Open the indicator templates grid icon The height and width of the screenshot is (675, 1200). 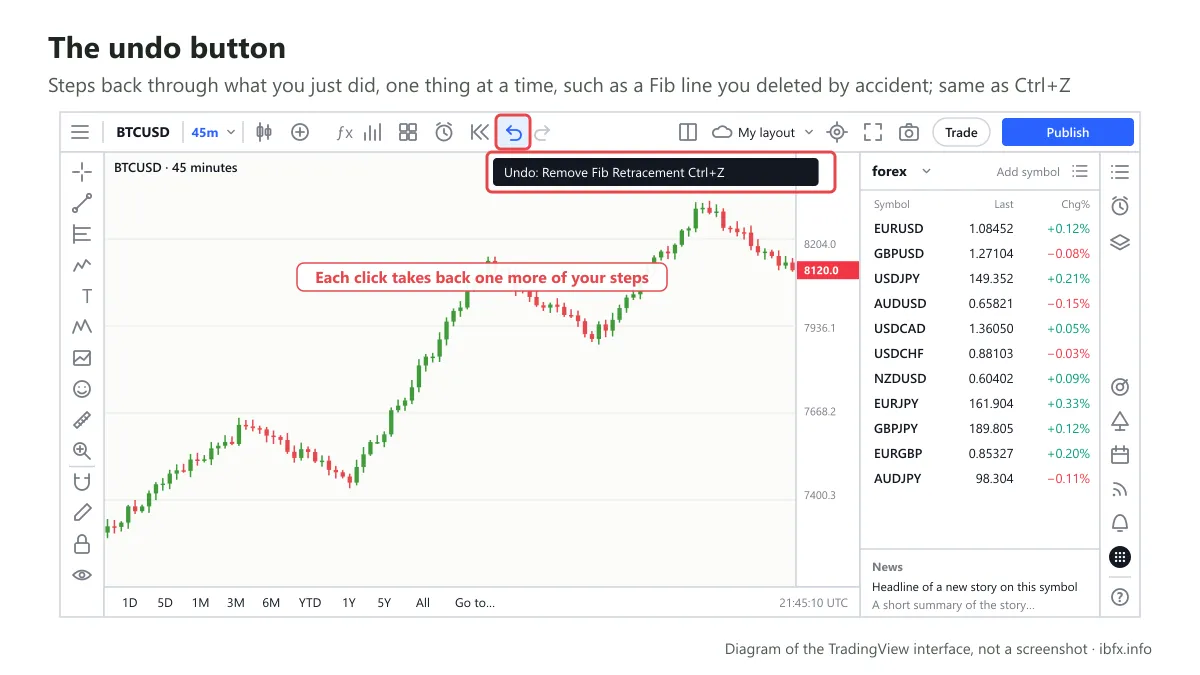408,132
